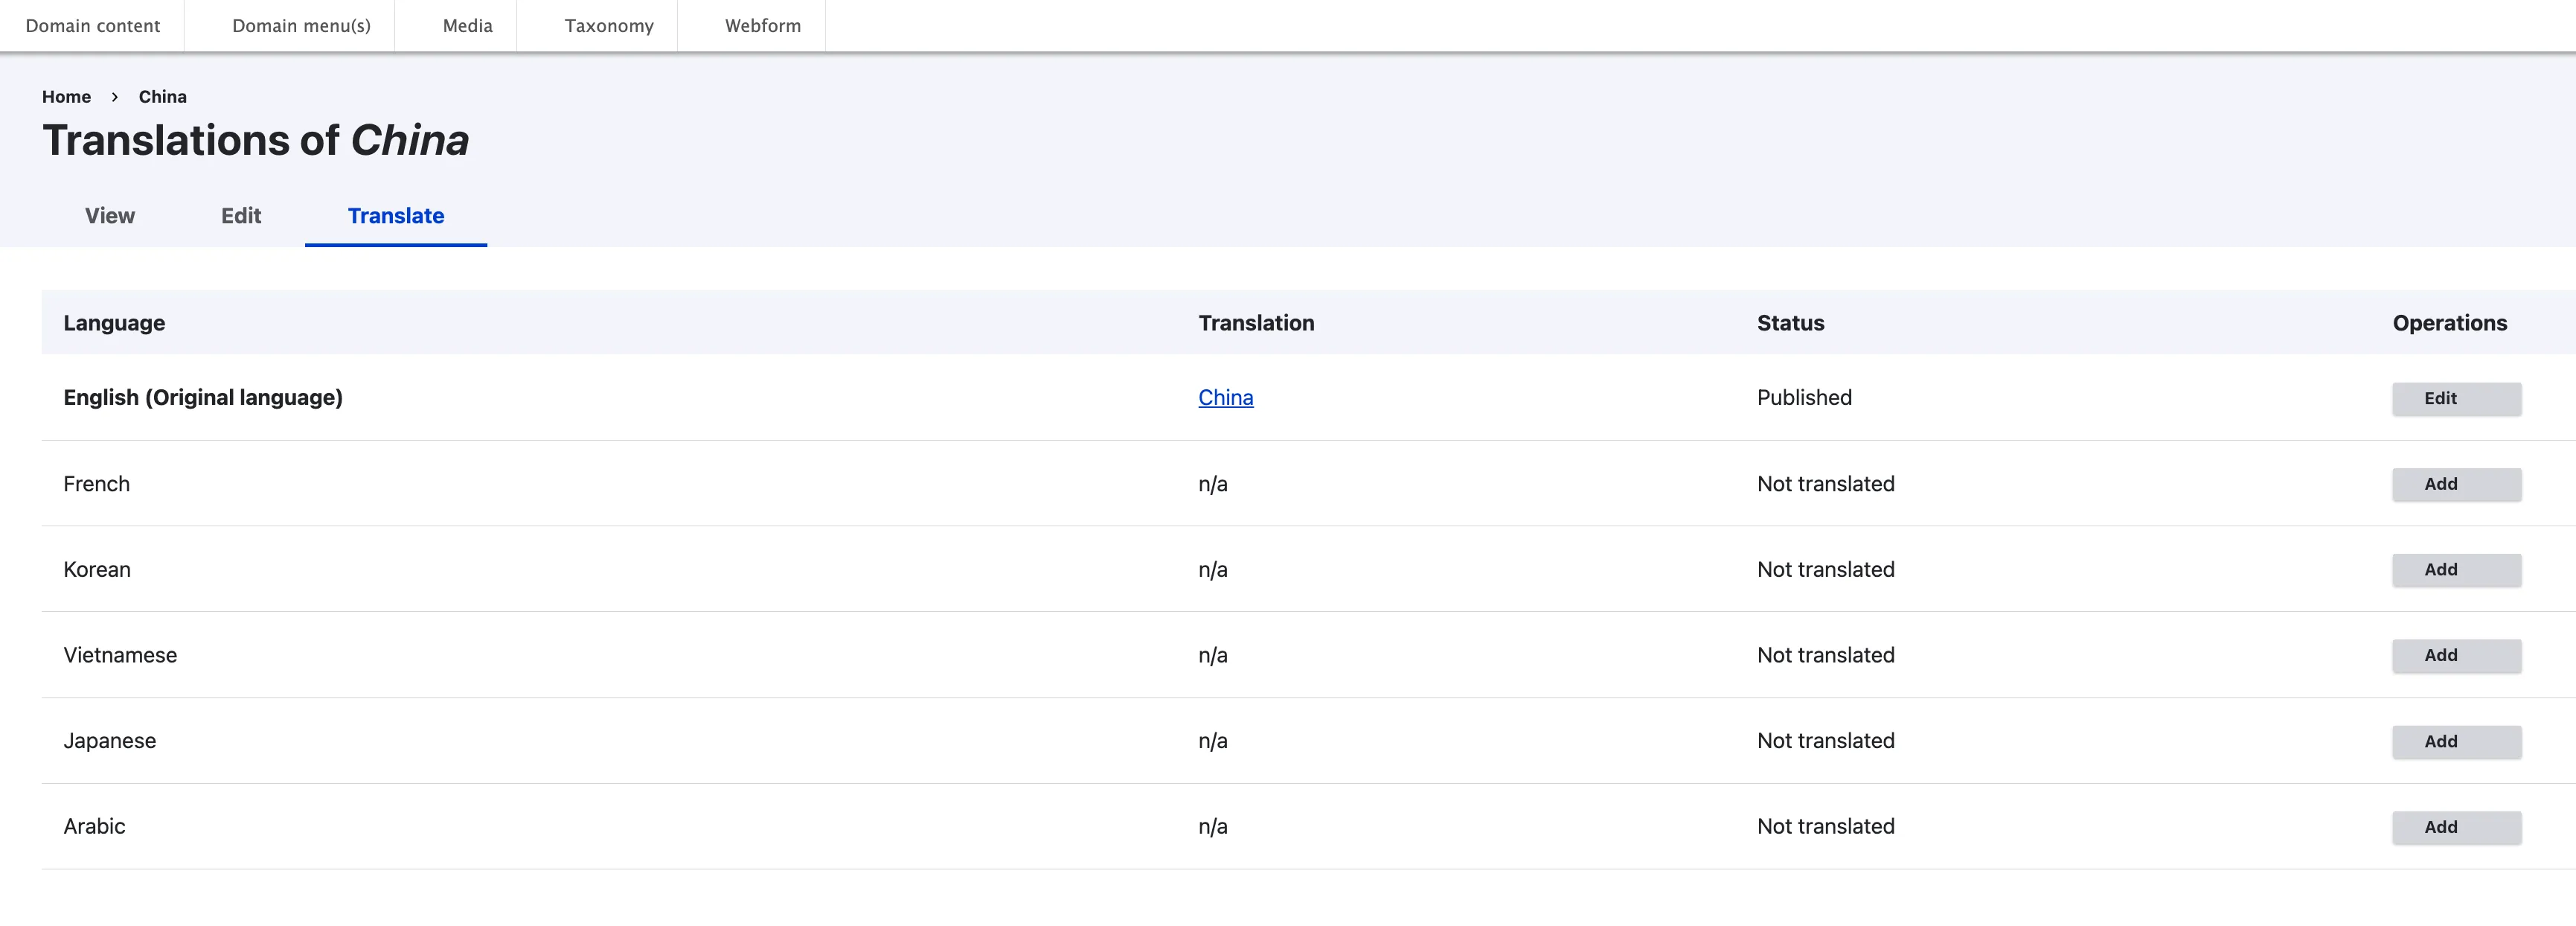Open the Media menu item
2576x926 pixels.
tap(467, 26)
